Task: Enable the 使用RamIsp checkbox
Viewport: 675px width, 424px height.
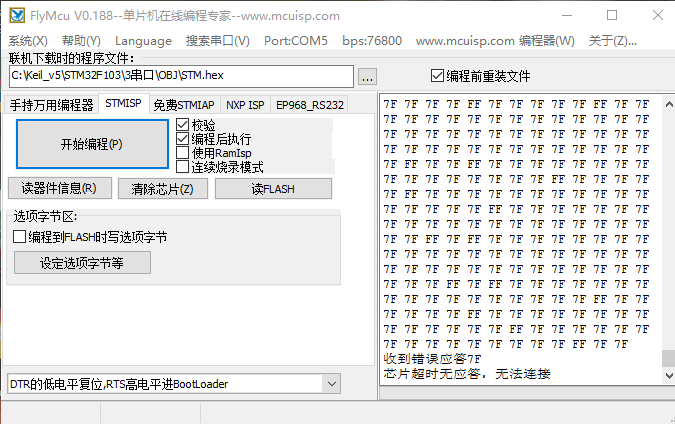Action: 183,153
